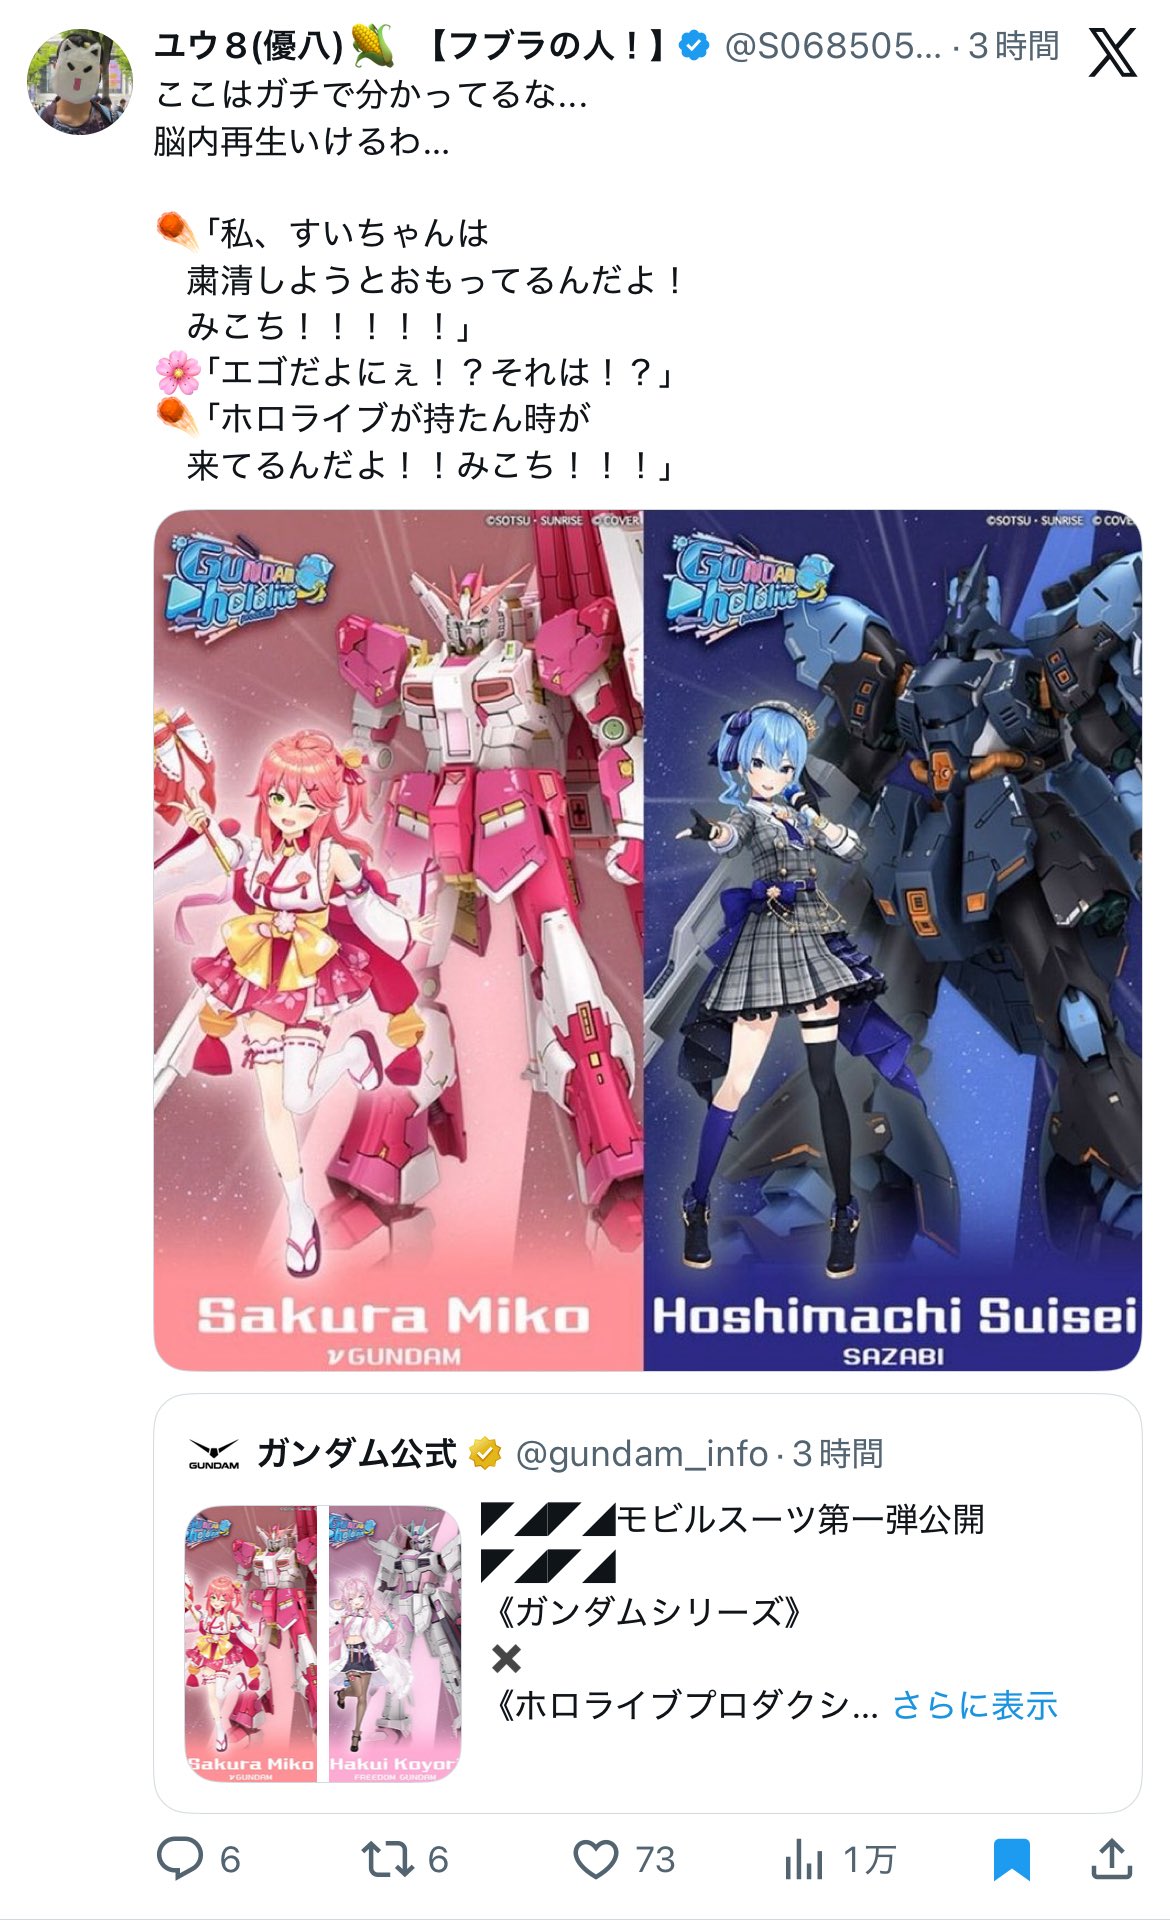Click the ガンダム公式 account name
1170x1931 pixels.
[357, 1453]
